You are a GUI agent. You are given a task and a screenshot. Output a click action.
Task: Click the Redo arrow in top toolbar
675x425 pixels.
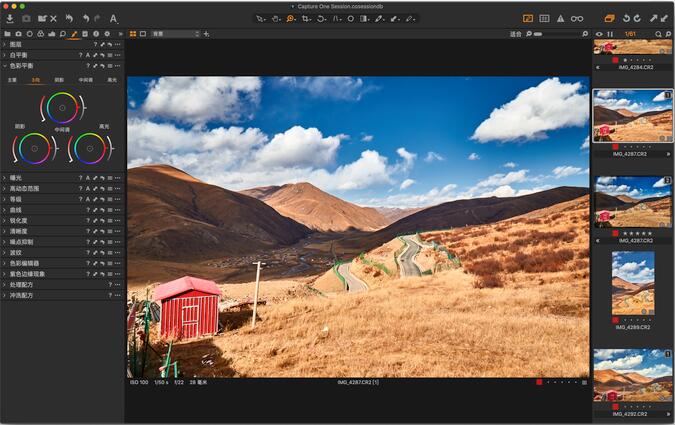[x=97, y=19]
